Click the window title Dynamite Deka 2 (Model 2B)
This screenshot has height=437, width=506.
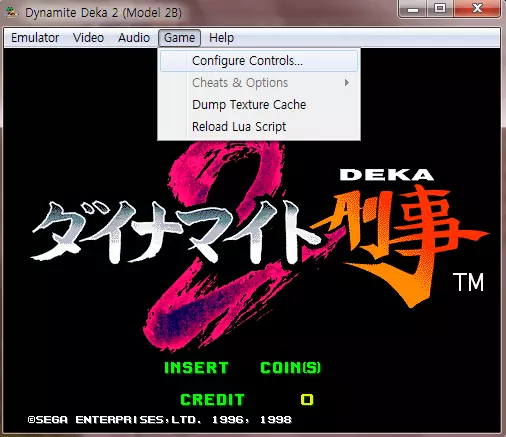tap(104, 13)
